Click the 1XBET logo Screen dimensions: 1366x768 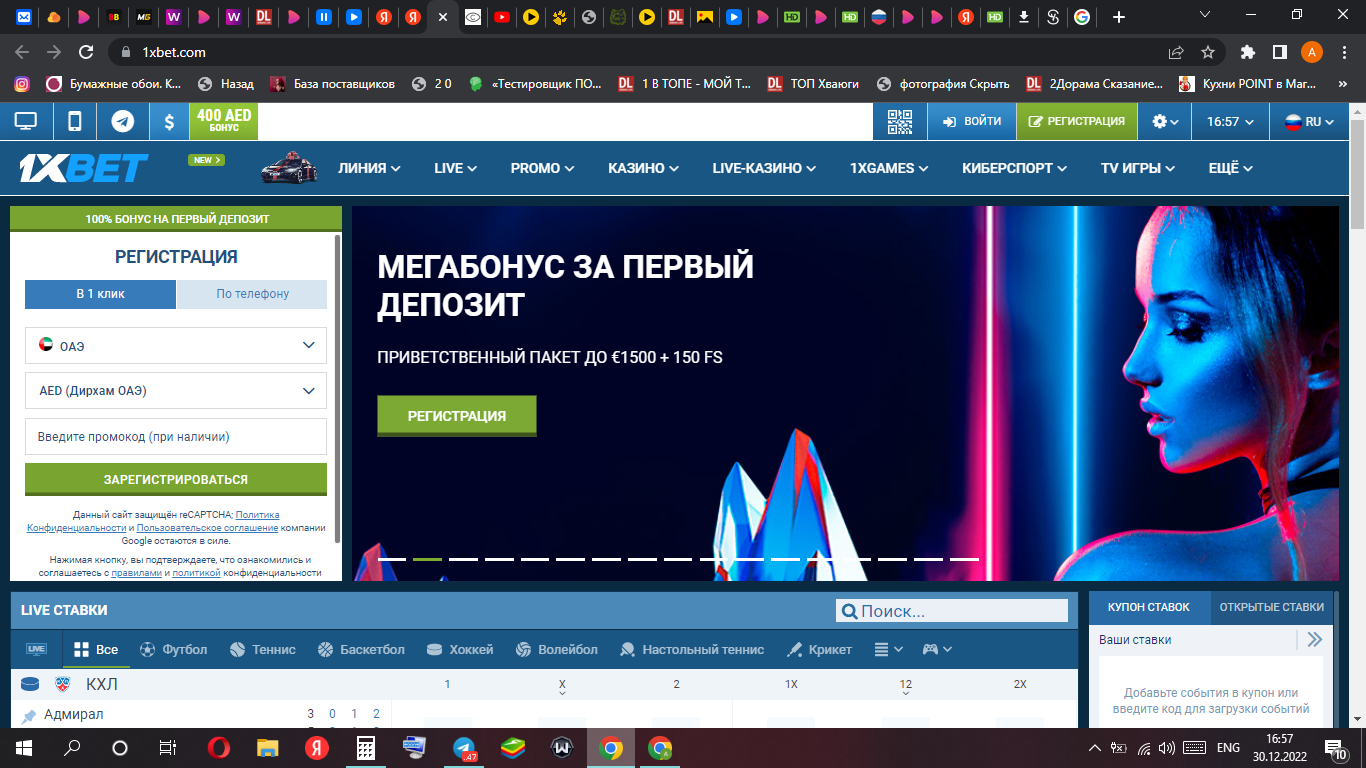84,168
